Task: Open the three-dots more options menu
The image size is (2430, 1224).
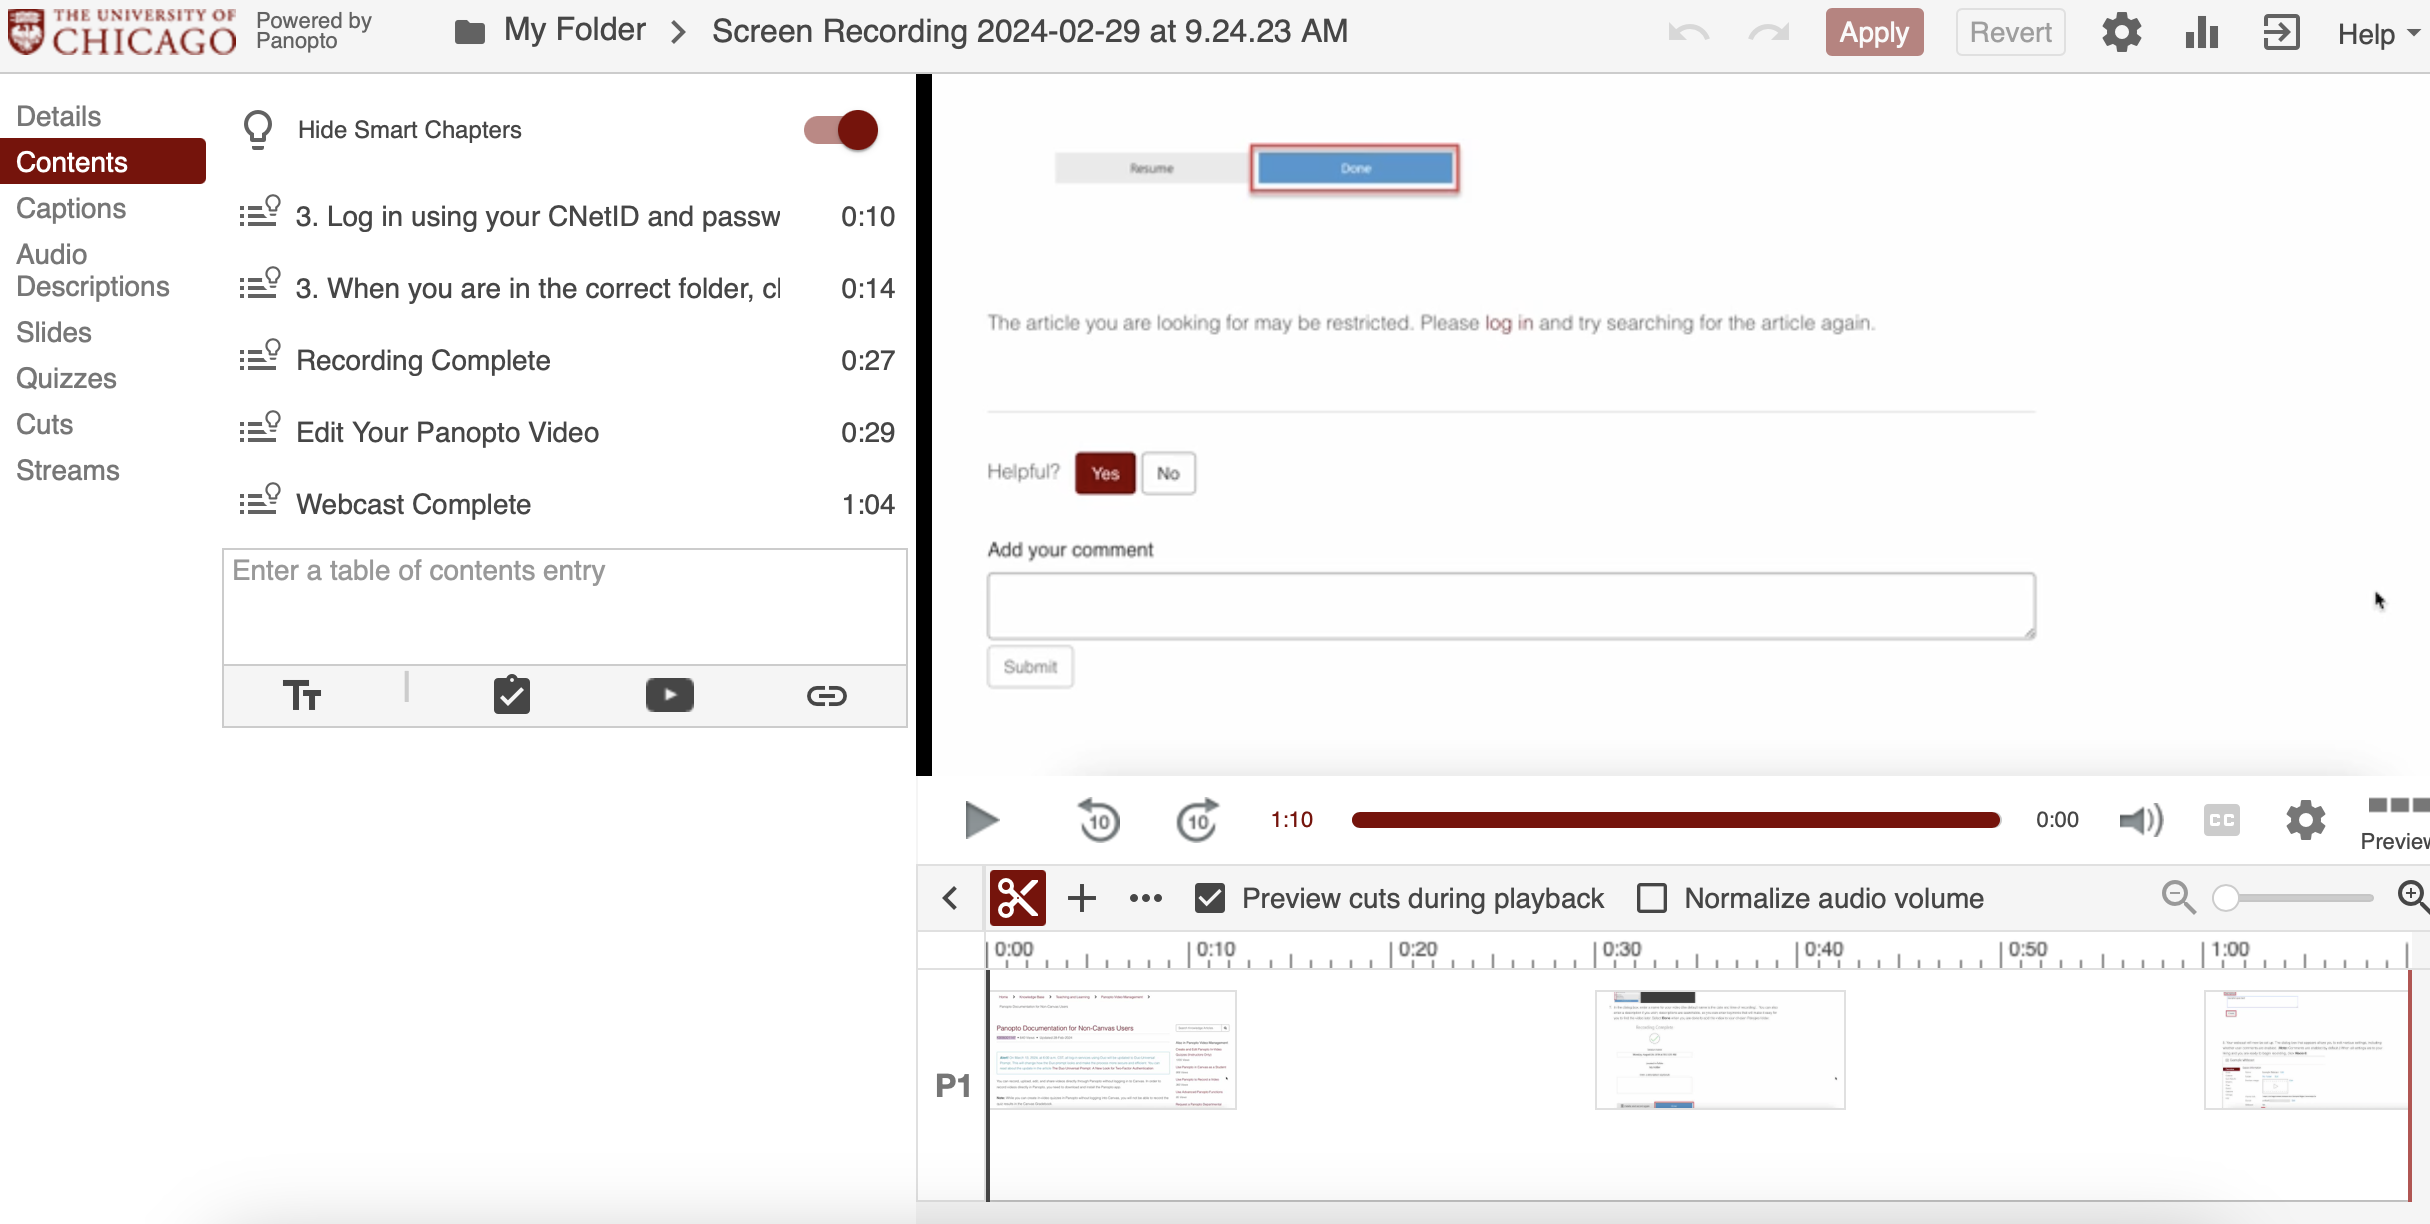Action: click(x=1145, y=898)
